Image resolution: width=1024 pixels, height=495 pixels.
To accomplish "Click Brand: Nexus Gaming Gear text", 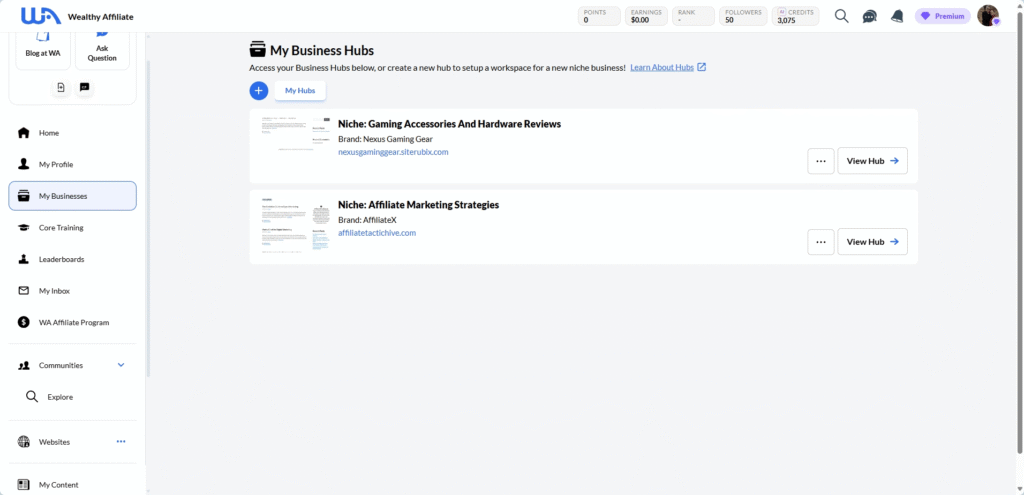I will pos(385,139).
